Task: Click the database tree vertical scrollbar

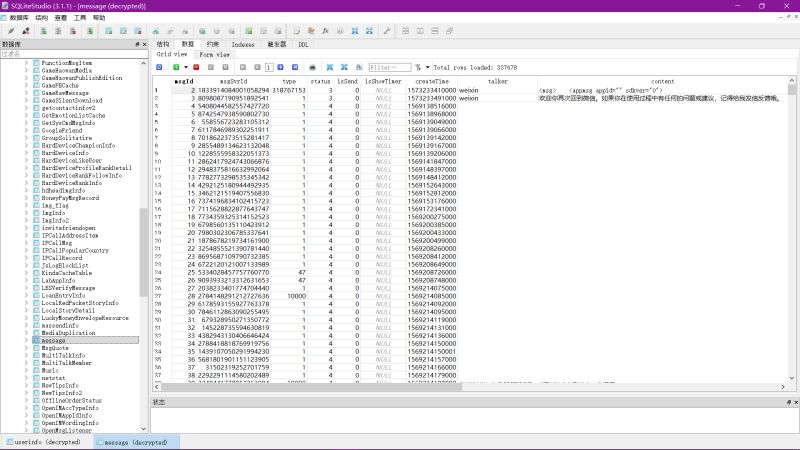Action: click(143, 253)
